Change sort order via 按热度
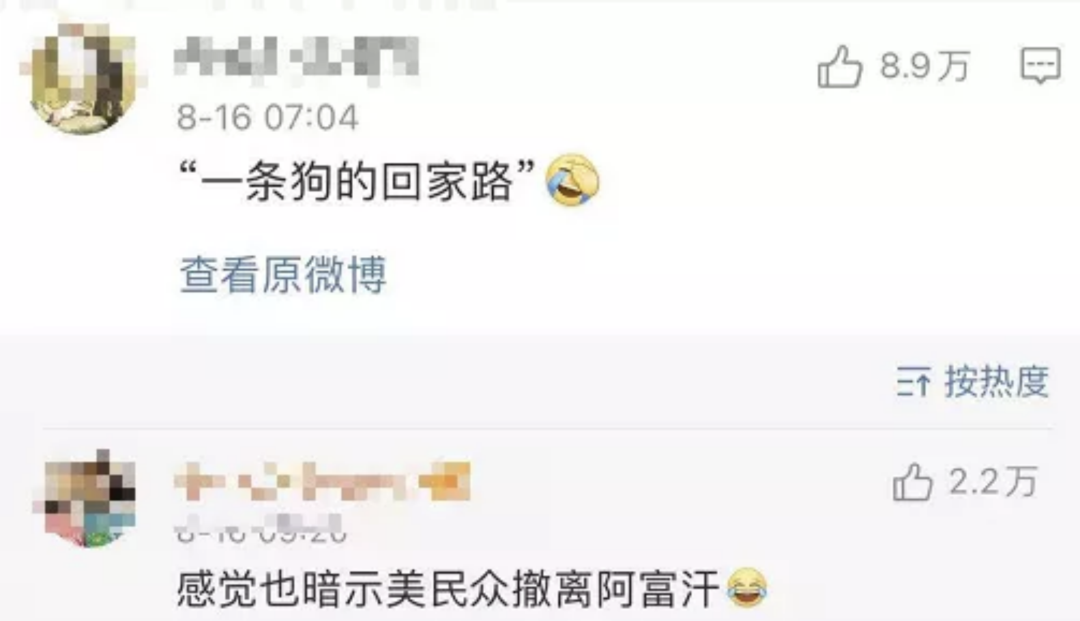The height and width of the screenshot is (621, 1080). [996, 381]
